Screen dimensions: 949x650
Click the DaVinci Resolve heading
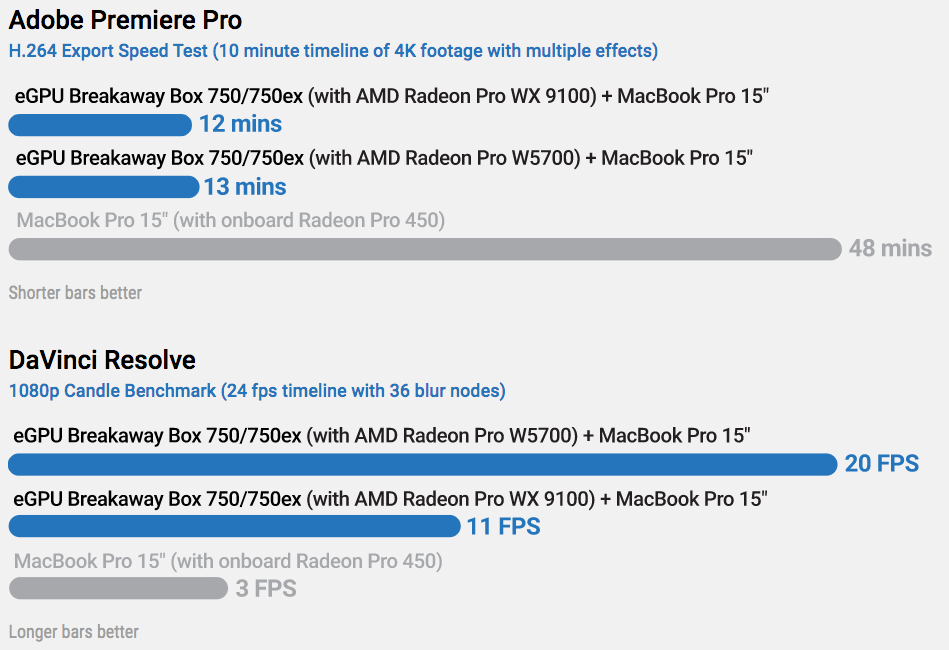tap(102, 360)
